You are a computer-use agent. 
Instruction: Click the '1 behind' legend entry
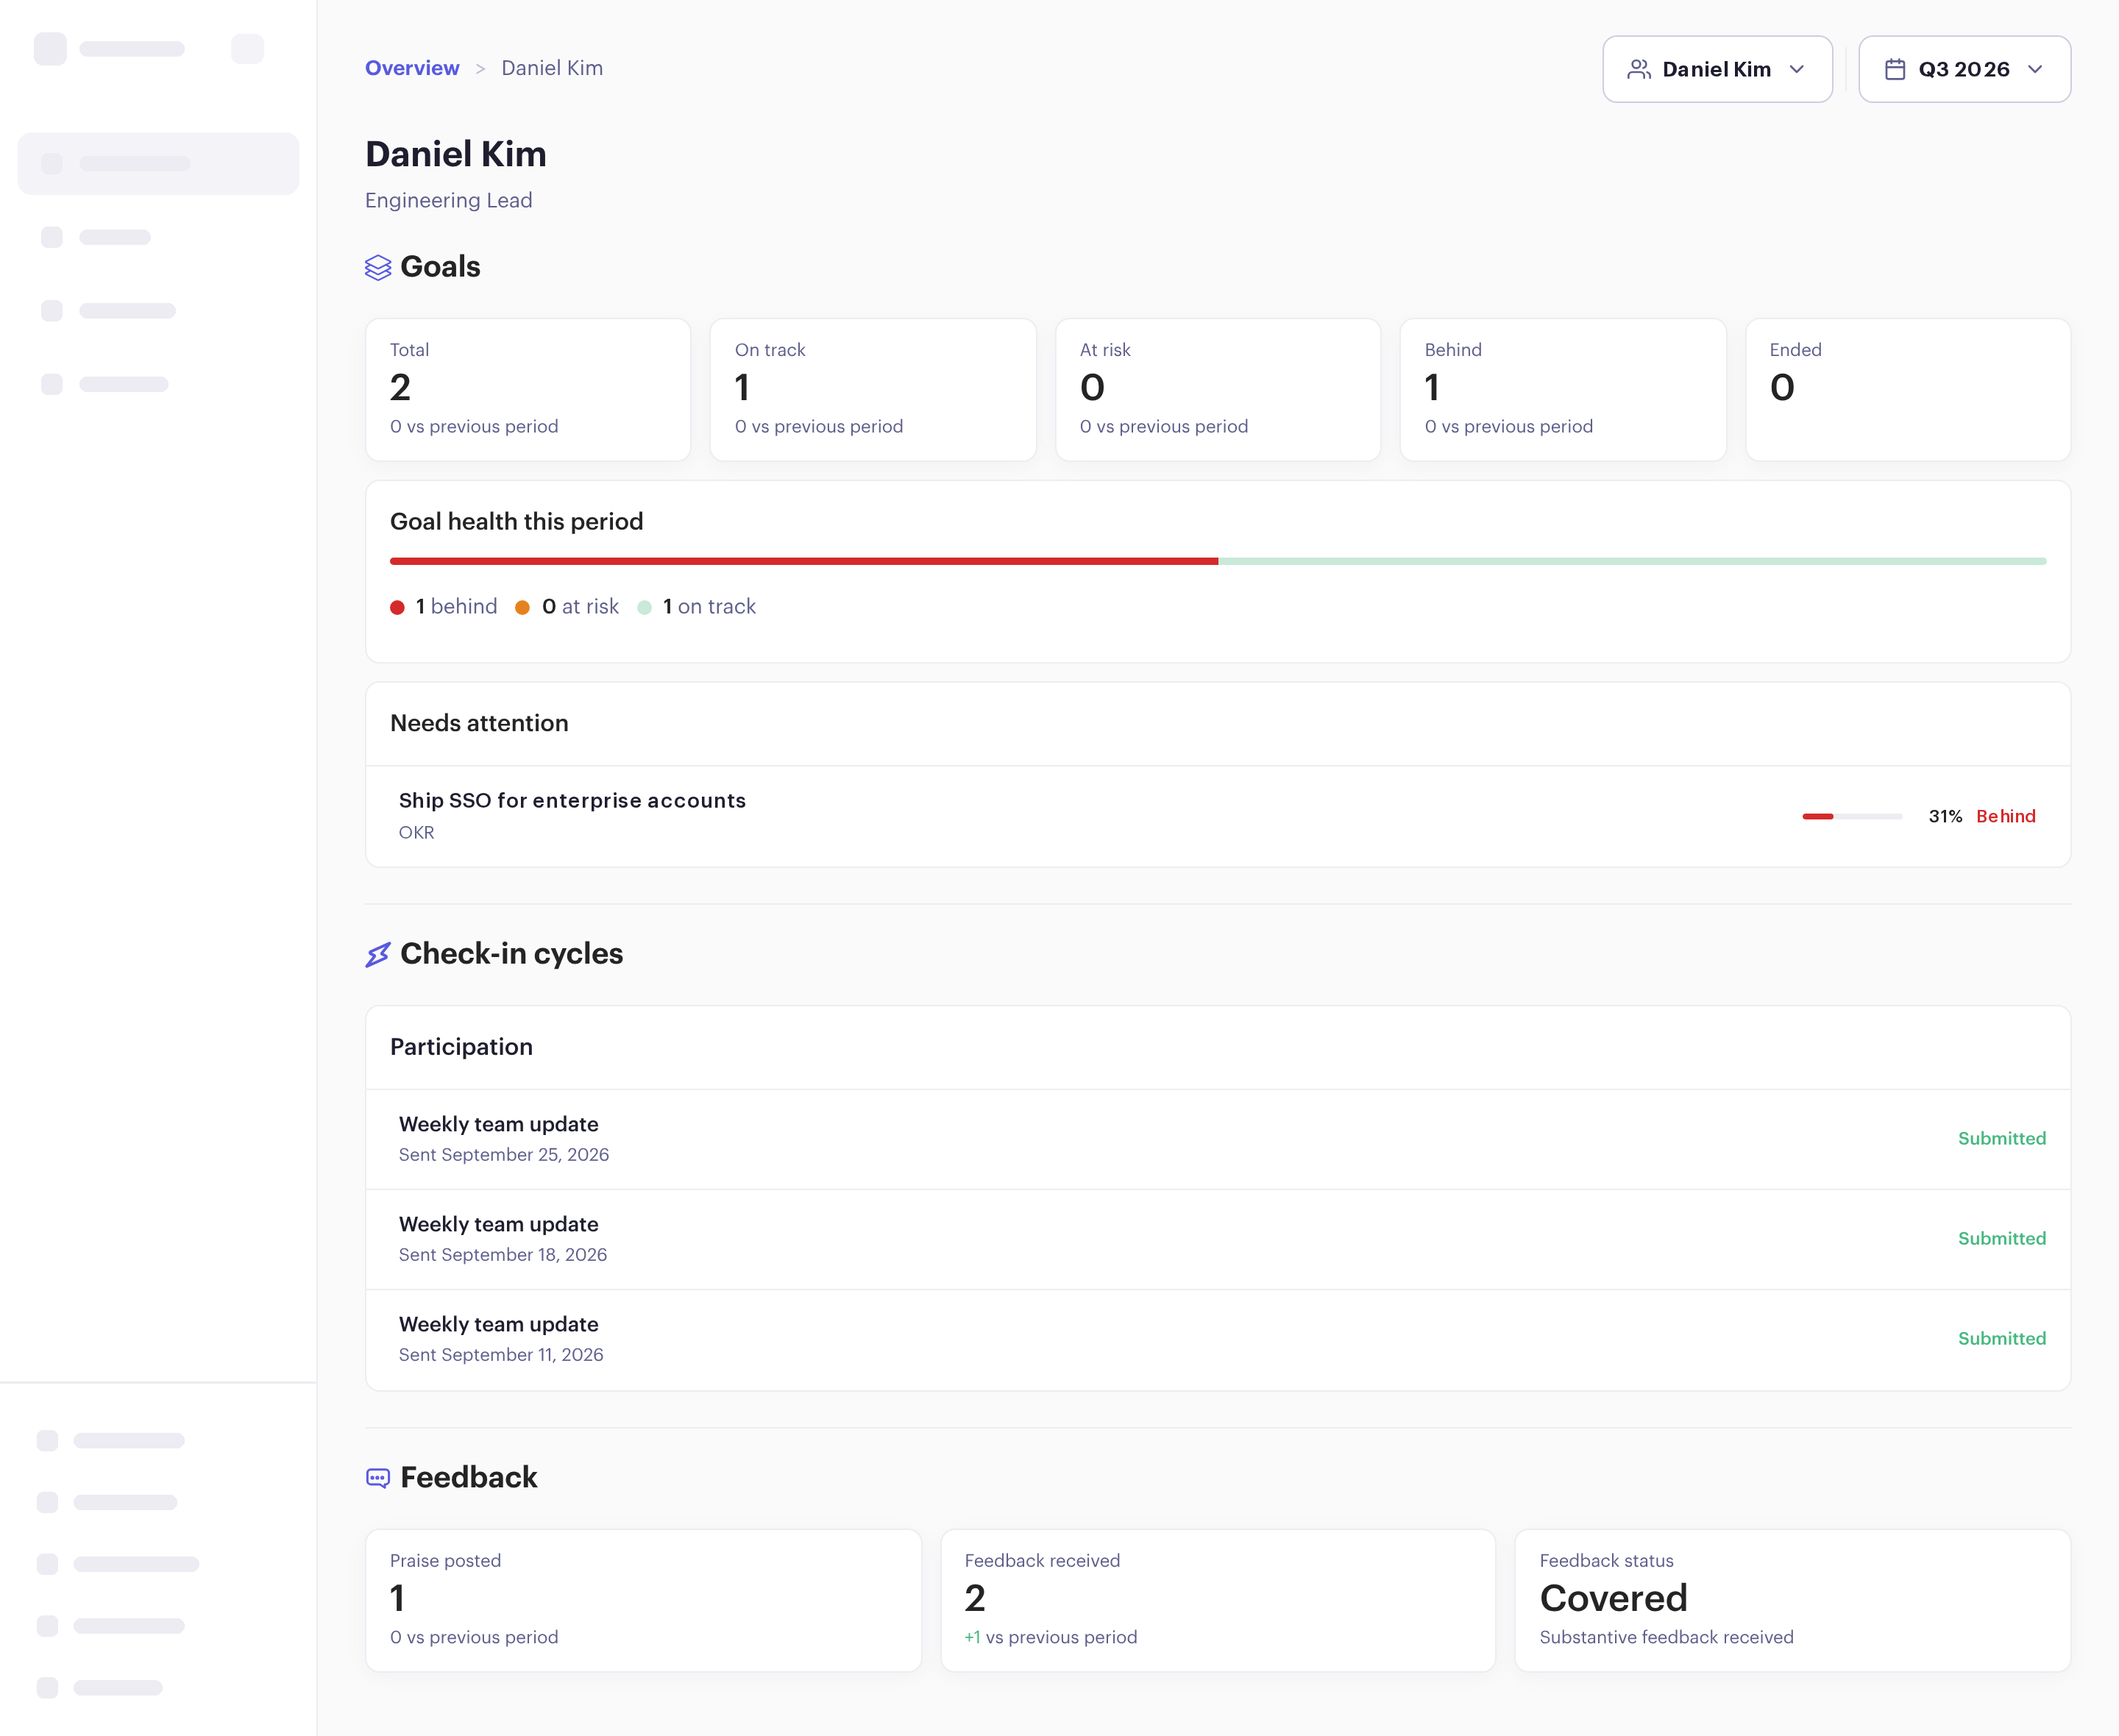pos(444,606)
